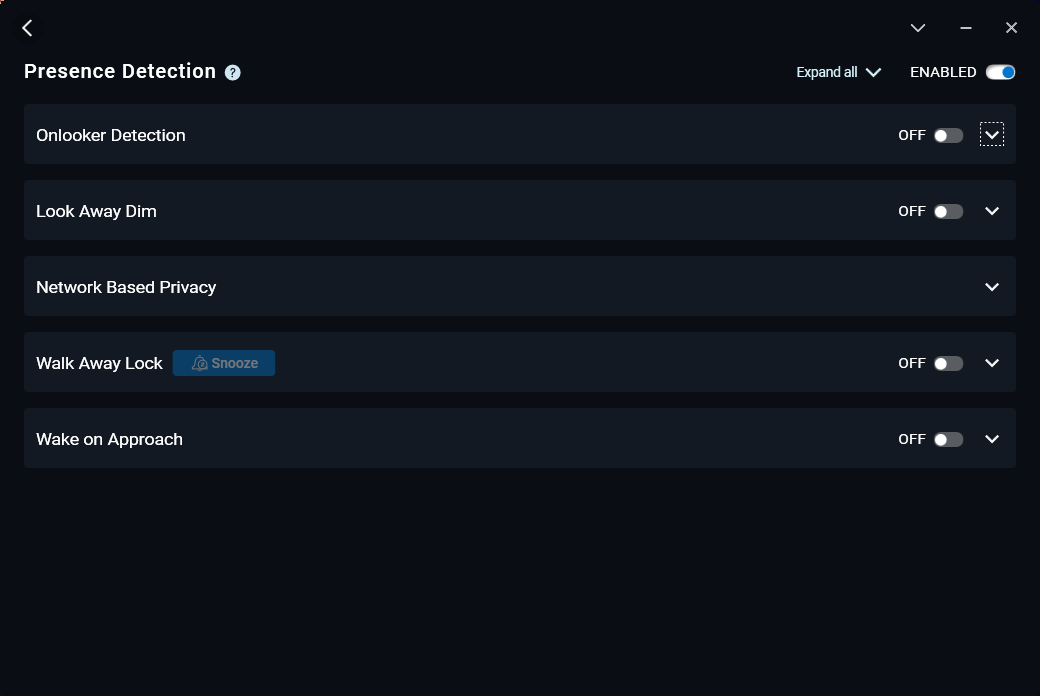The image size is (1040, 696).
Task: Close the Presence Detection window
Action: [1011, 28]
